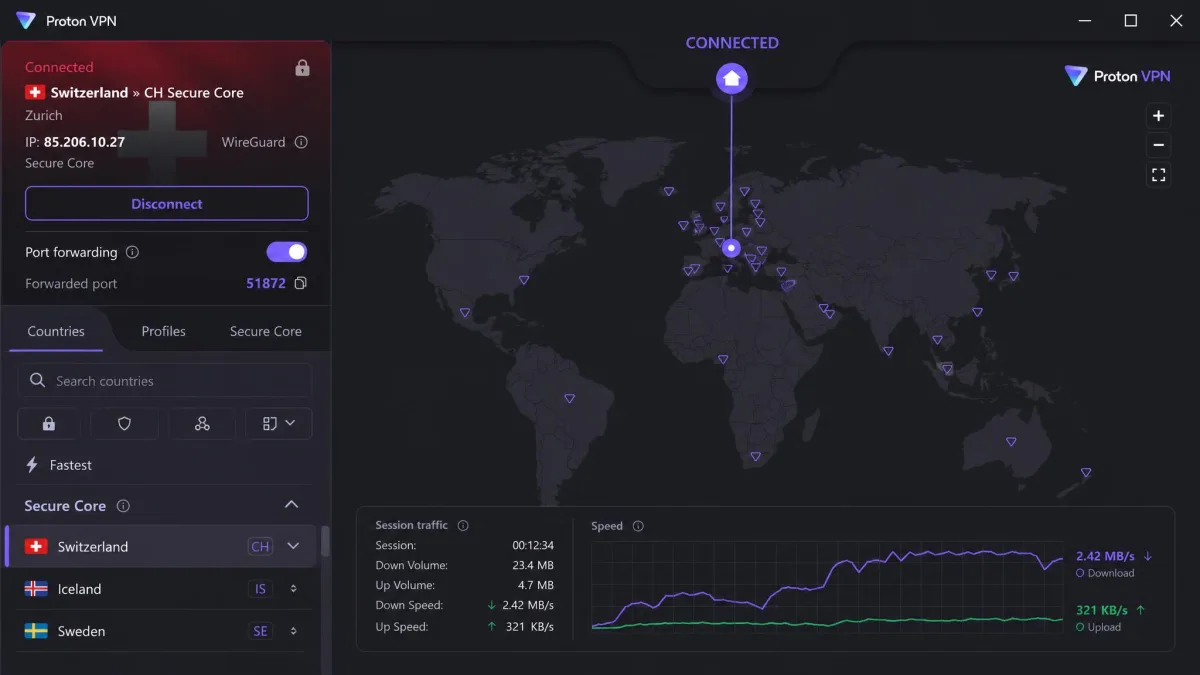Expand Switzerland server list chevron
Screen dimensions: 1200x675
tap(293, 546)
